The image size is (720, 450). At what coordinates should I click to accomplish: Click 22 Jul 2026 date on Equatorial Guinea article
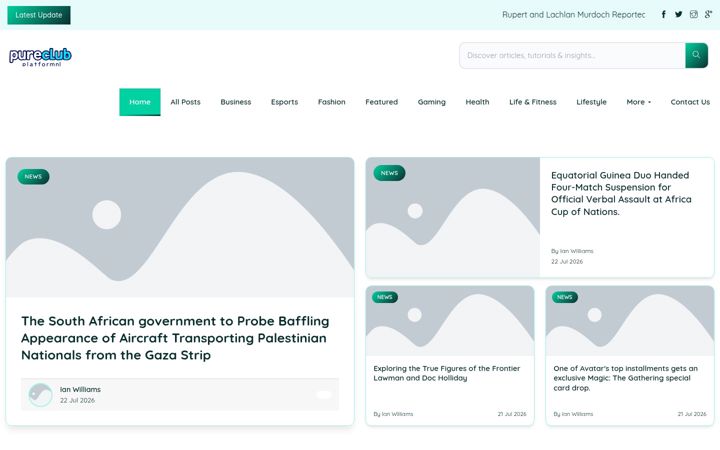pyautogui.click(x=567, y=262)
